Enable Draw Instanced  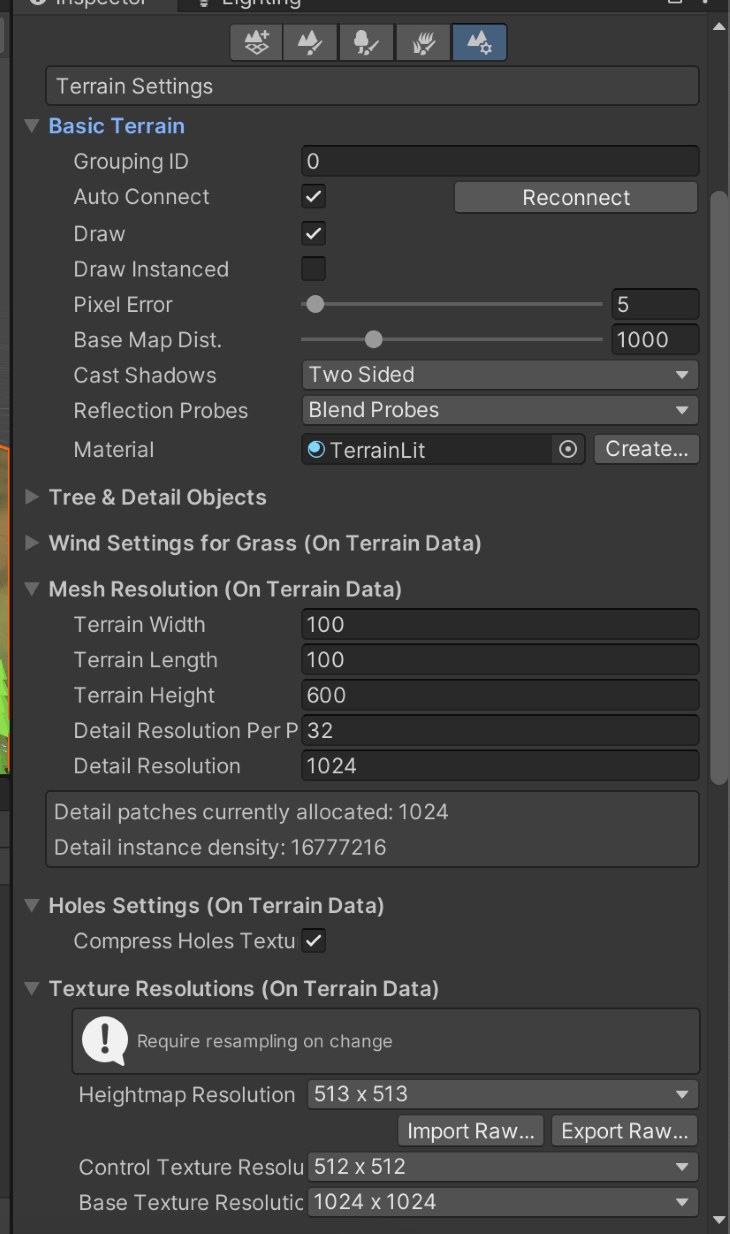(x=313, y=268)
